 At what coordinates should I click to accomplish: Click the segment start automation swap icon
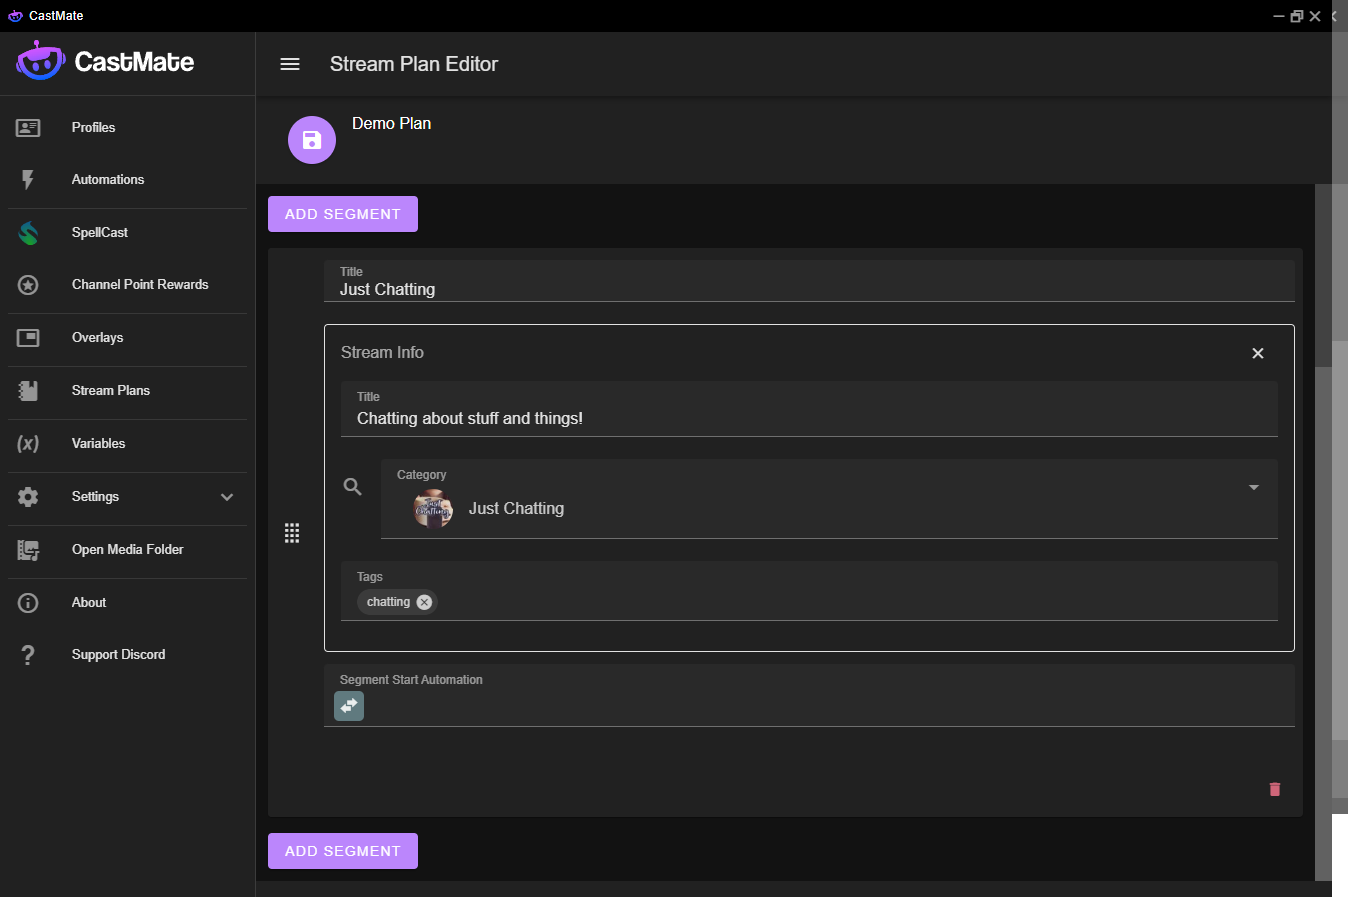[349, 706]
